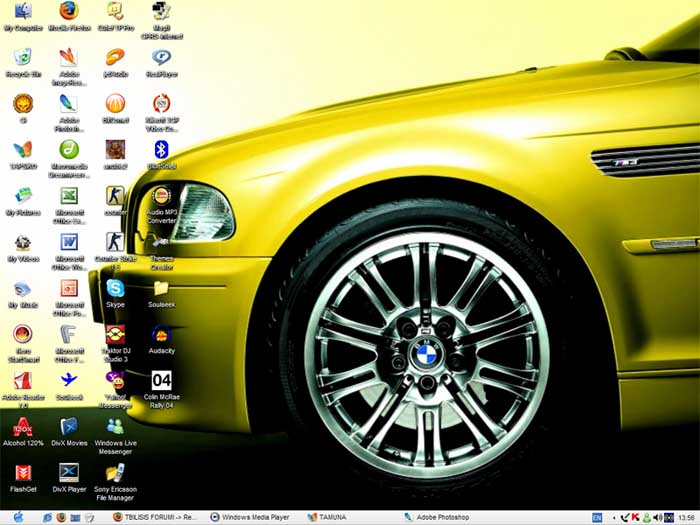Switch to TBILISIS FORUMI taskbar window
This screenshot has width=700, height=525.
pos(155,517)
